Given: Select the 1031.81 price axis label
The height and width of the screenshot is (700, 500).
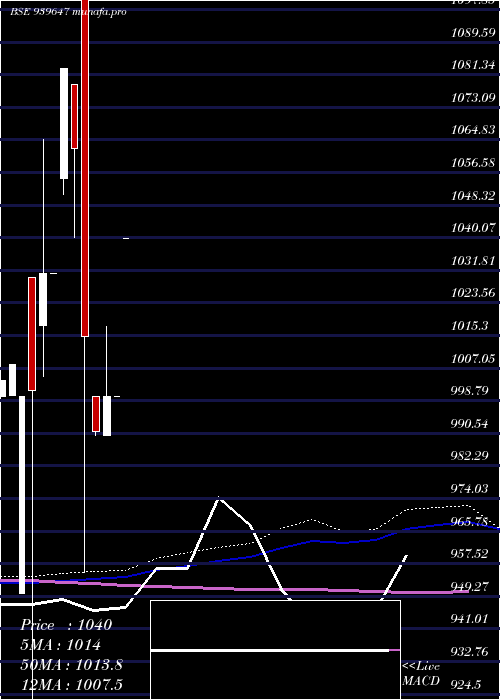Looking at the screenshot, I should (x=473, y=260).
